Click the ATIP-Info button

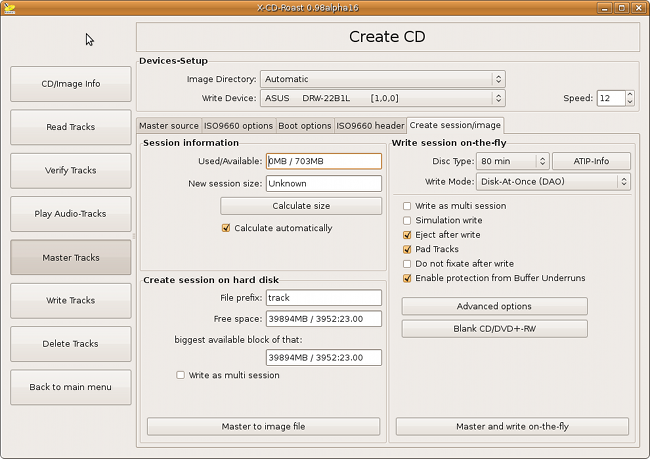pos(591,161)
